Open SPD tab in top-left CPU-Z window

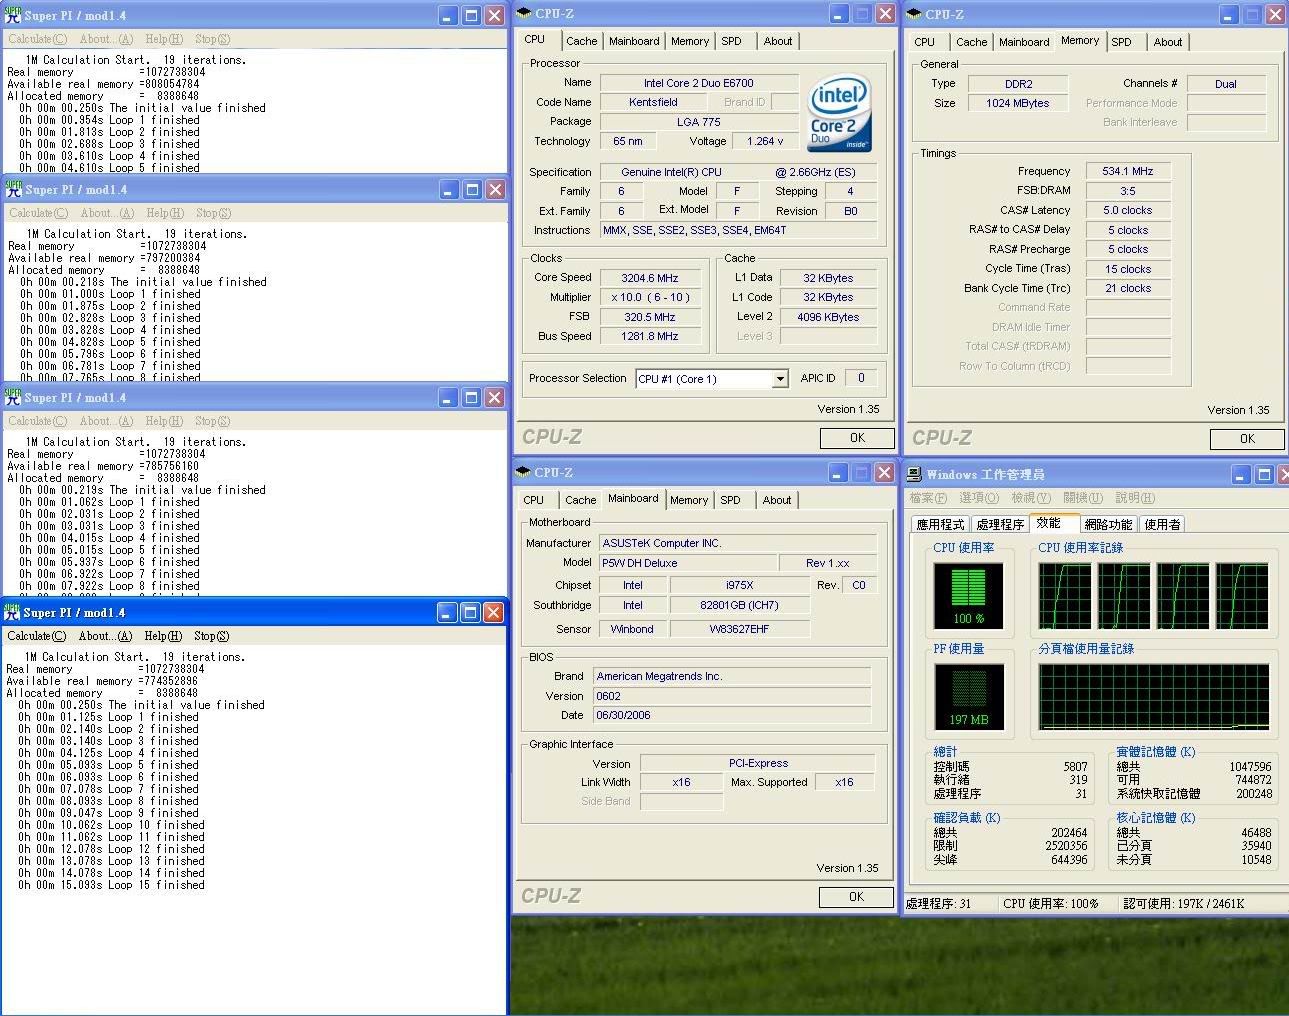[732, 41]
